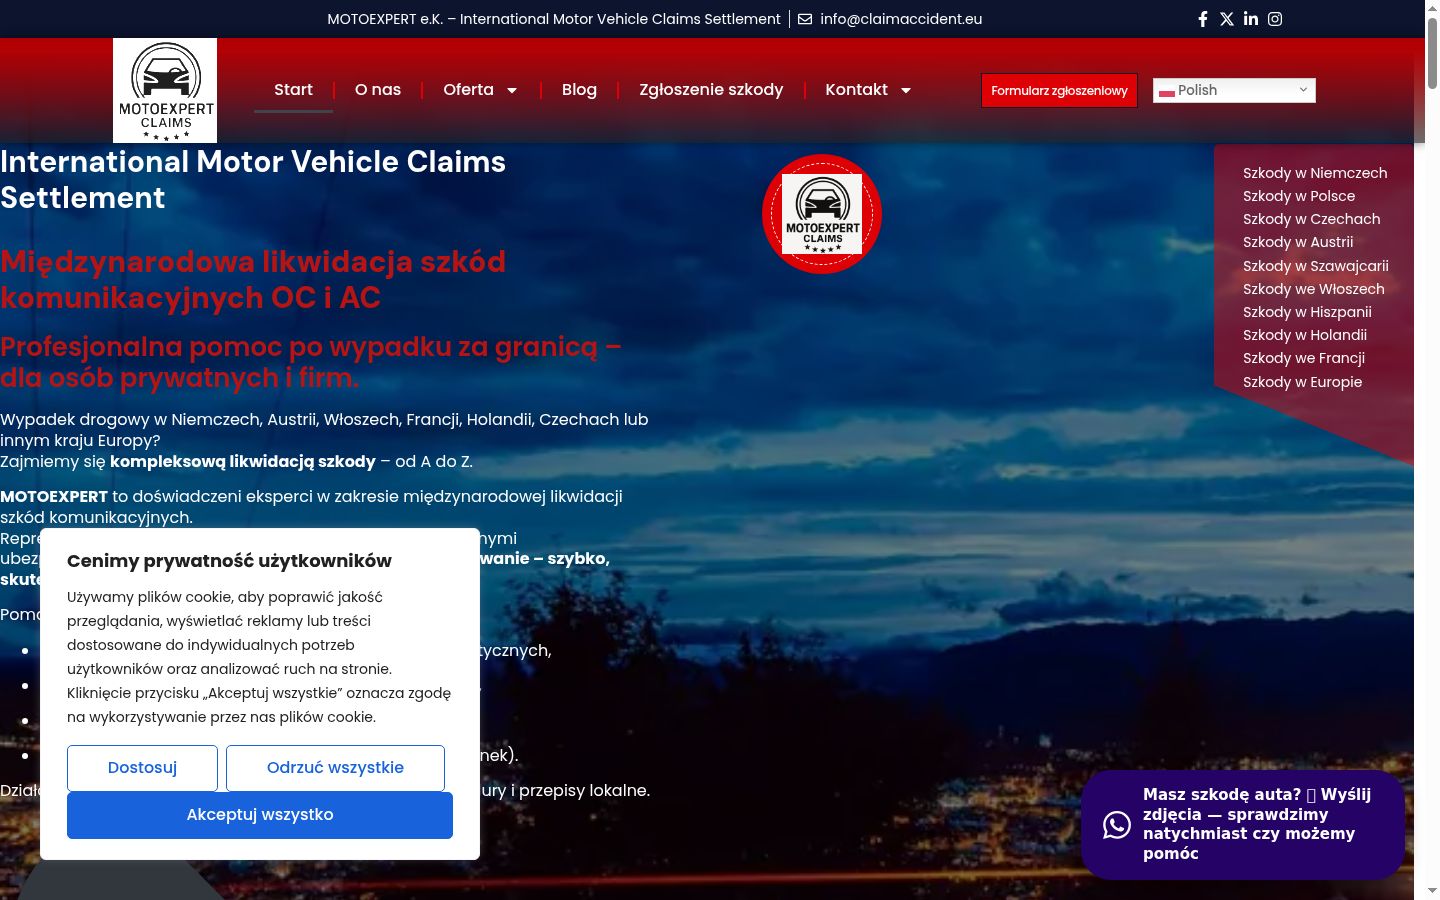Click the scrollbar down arrow

[1432, 890]
